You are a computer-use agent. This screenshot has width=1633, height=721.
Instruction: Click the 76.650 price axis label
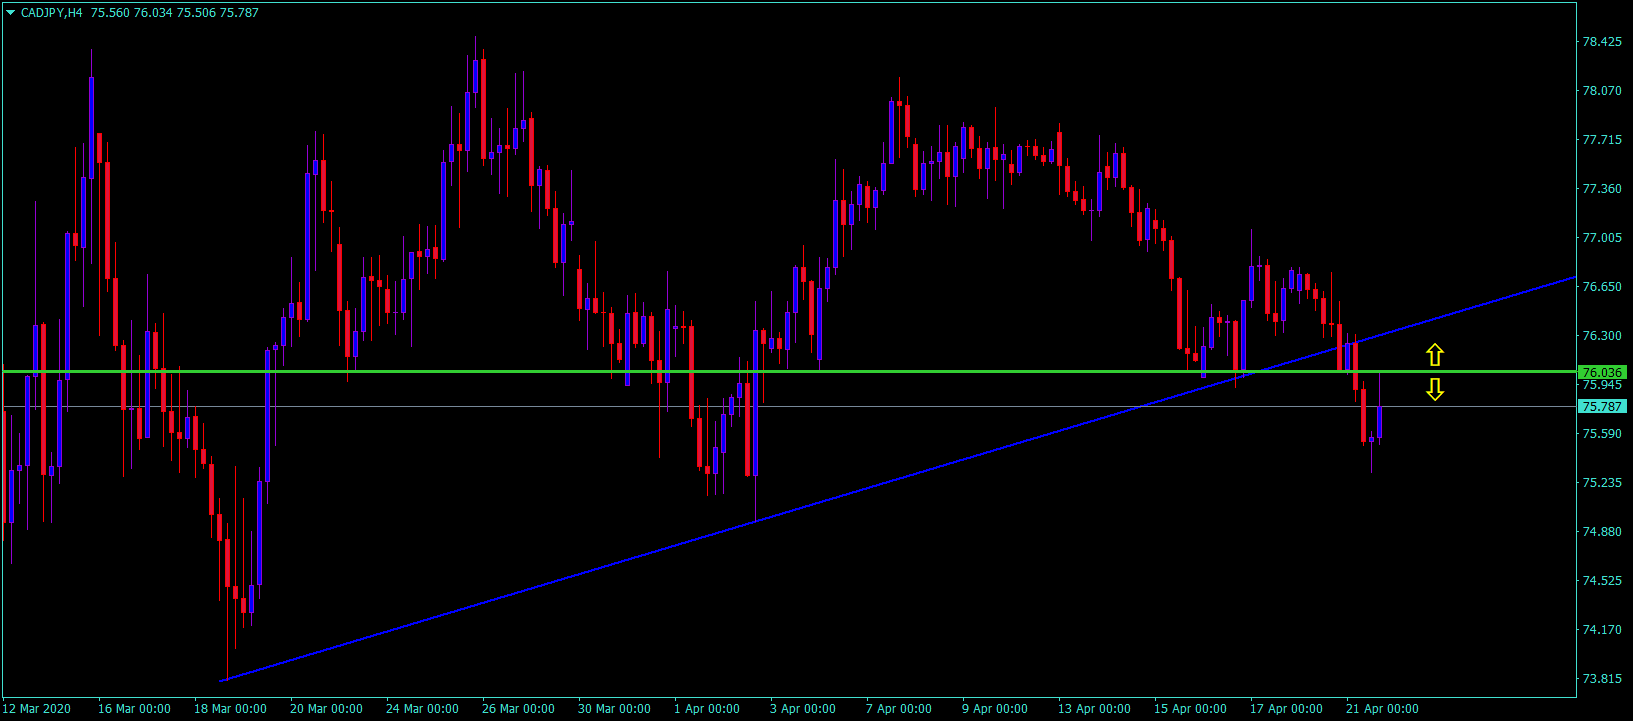click(1602, 287)
